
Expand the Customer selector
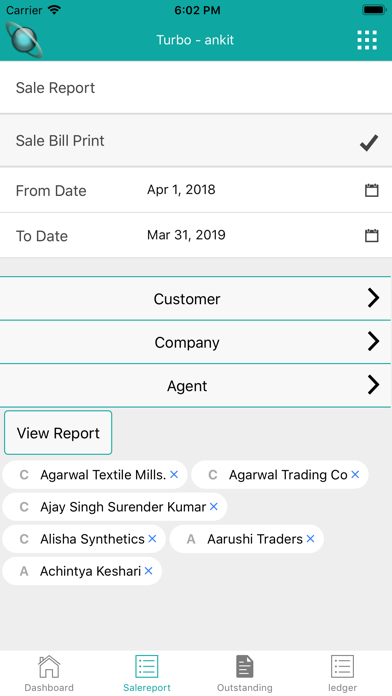[x=196, y=299]
